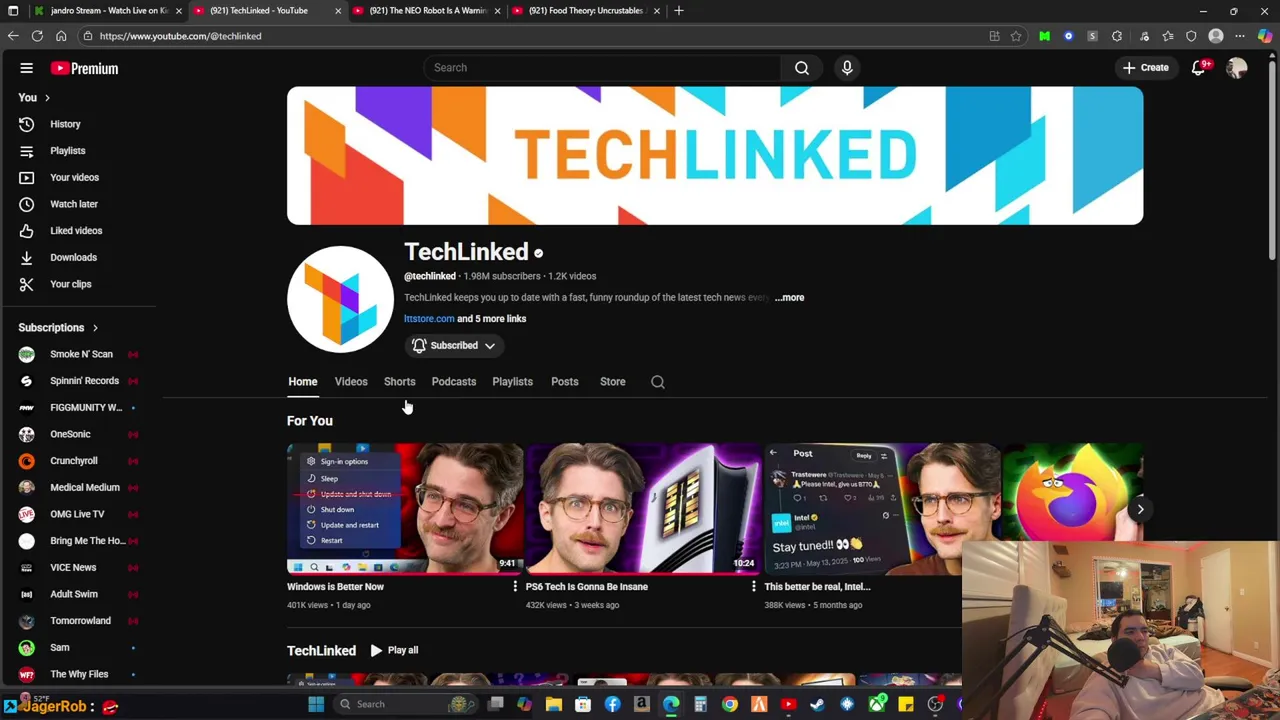Expand the Subscriptions section
Viewport: 1280px width, 720px height.
[x=95, y=328]
